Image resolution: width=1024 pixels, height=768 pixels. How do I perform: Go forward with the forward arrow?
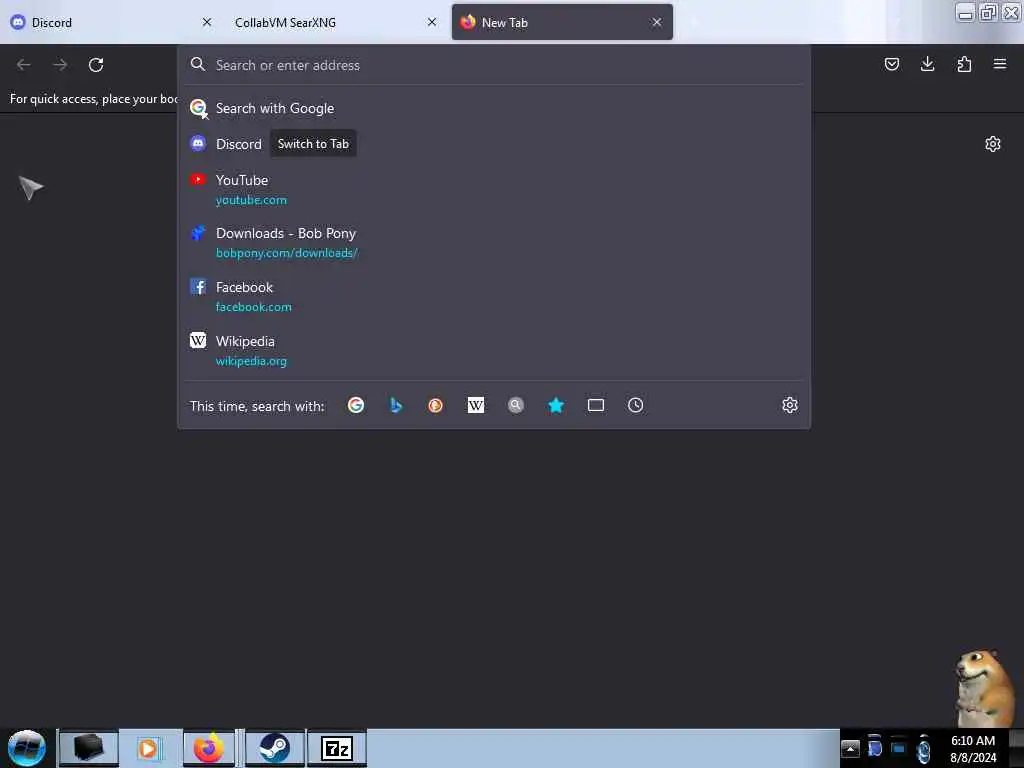click(x=60, y=65)
